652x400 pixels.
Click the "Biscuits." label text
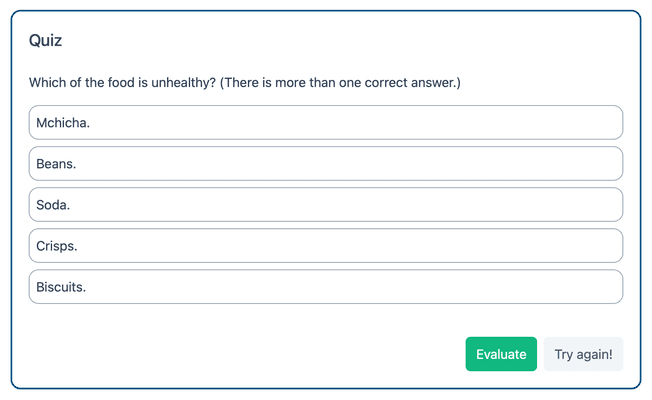coord(61,287)
